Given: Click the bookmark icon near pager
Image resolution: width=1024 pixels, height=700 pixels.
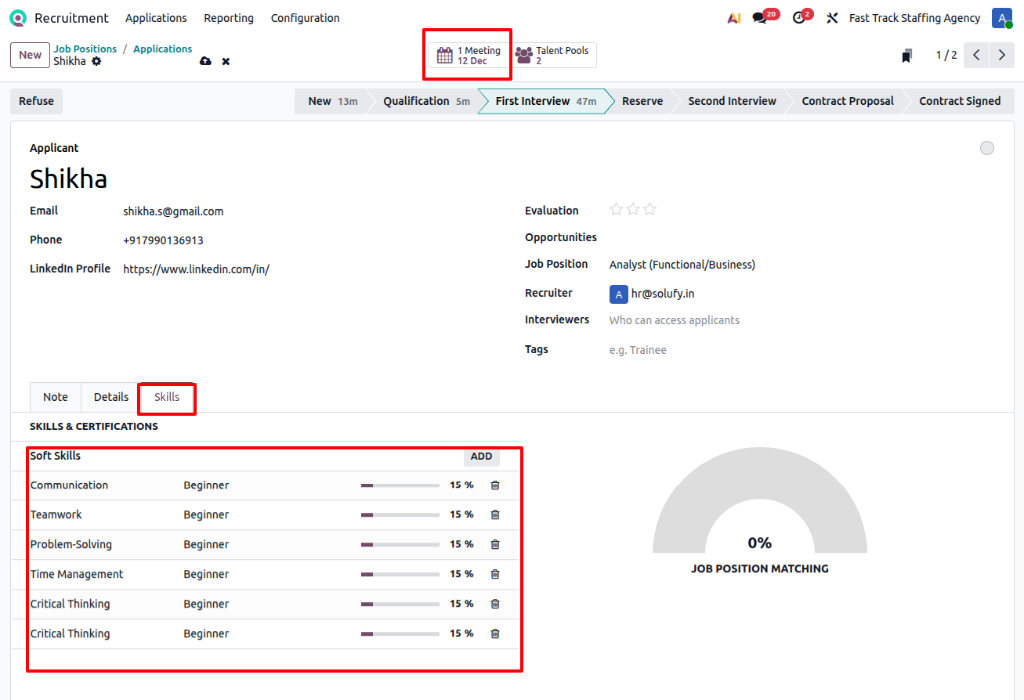Looking at the screenshot, I should coord(907,56).
